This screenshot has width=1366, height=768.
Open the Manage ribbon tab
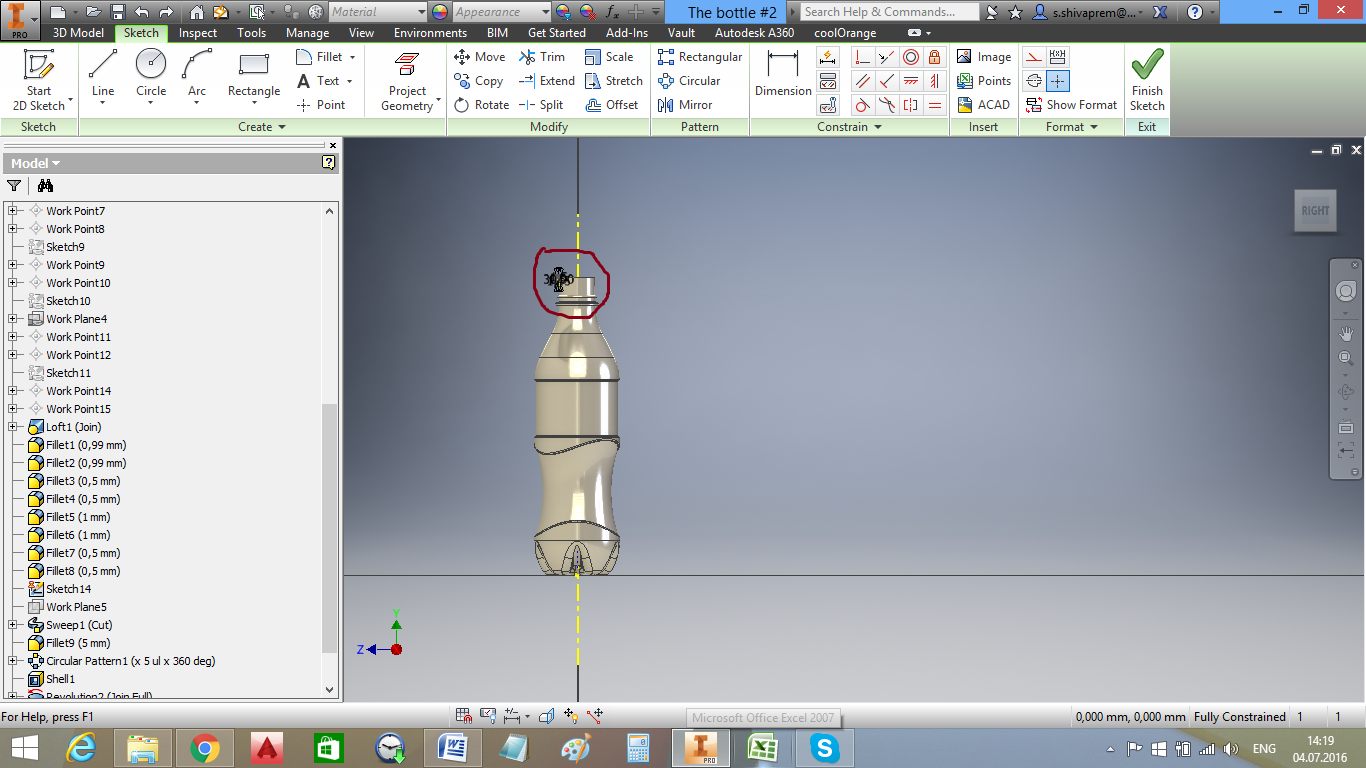[308, 33]
